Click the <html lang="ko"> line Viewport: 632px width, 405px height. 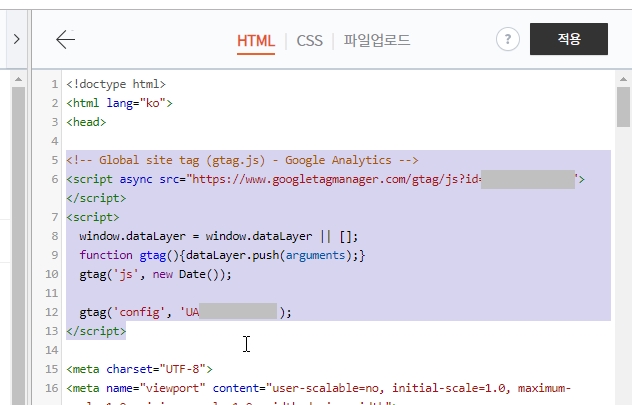119,103
